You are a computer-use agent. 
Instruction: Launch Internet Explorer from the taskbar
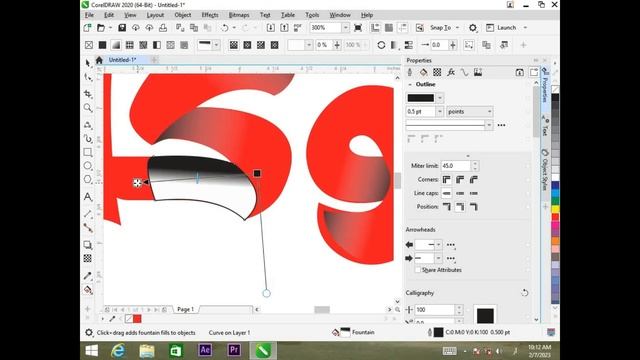click(x=118, y=350)
